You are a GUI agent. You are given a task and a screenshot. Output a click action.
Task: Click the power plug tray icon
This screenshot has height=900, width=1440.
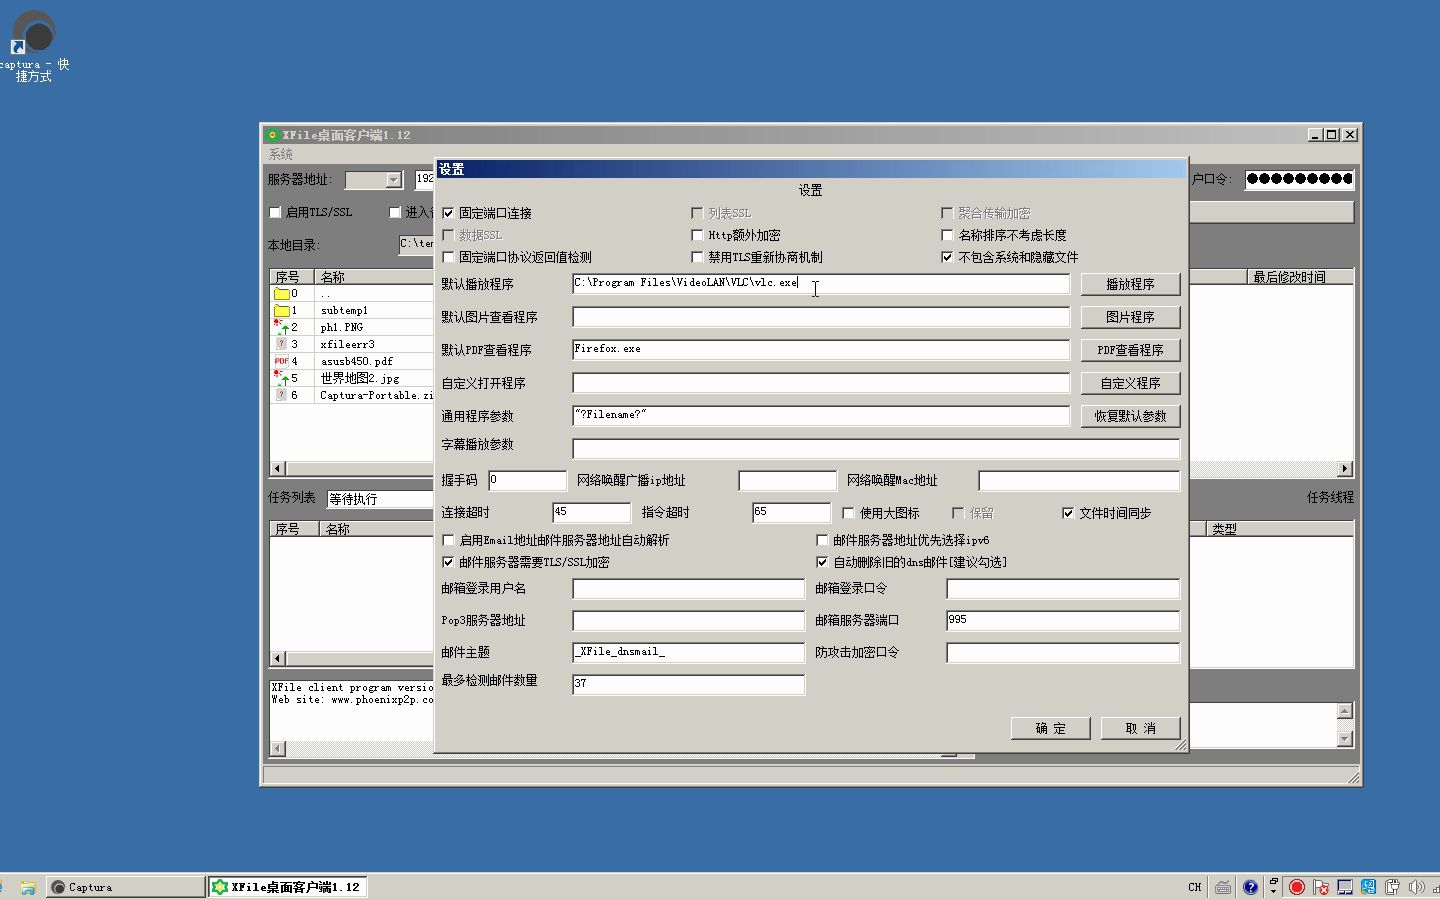click(1392, 887)
